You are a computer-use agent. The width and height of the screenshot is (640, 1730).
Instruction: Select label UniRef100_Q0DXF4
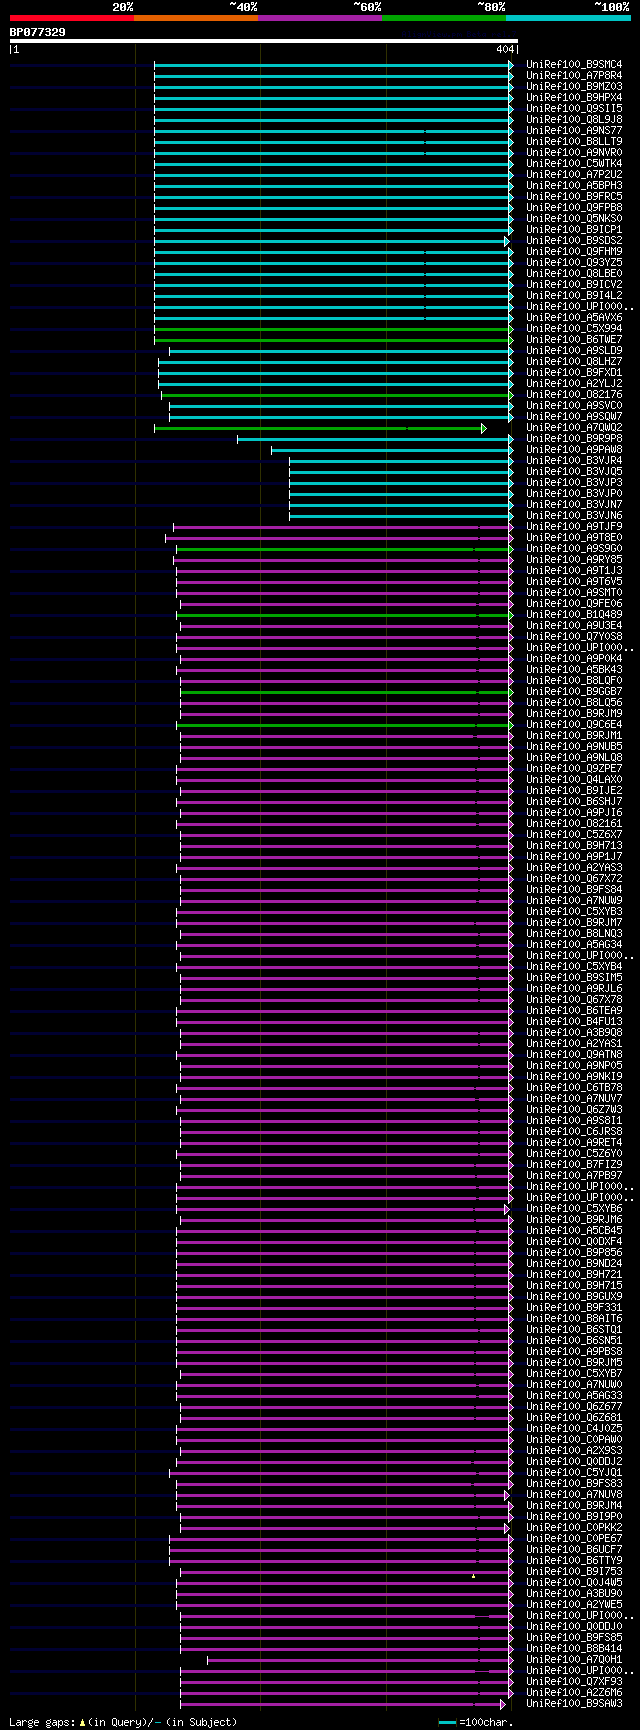(574, 1242)
